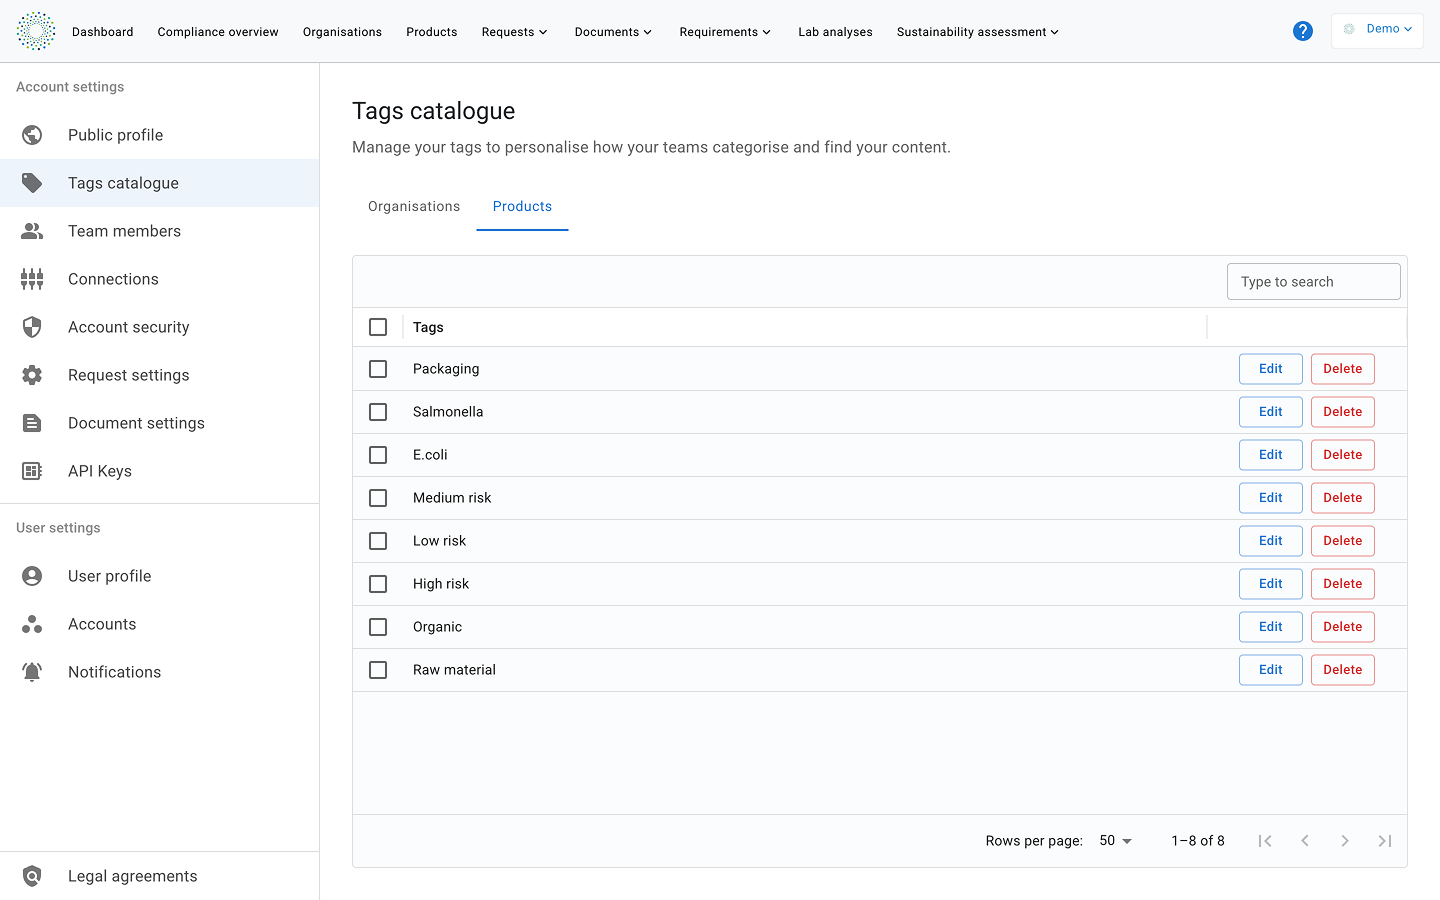Screen dimensions: 1440x900
Task: Edit the Raw material tag
Action: click(x=1271, y=670)
